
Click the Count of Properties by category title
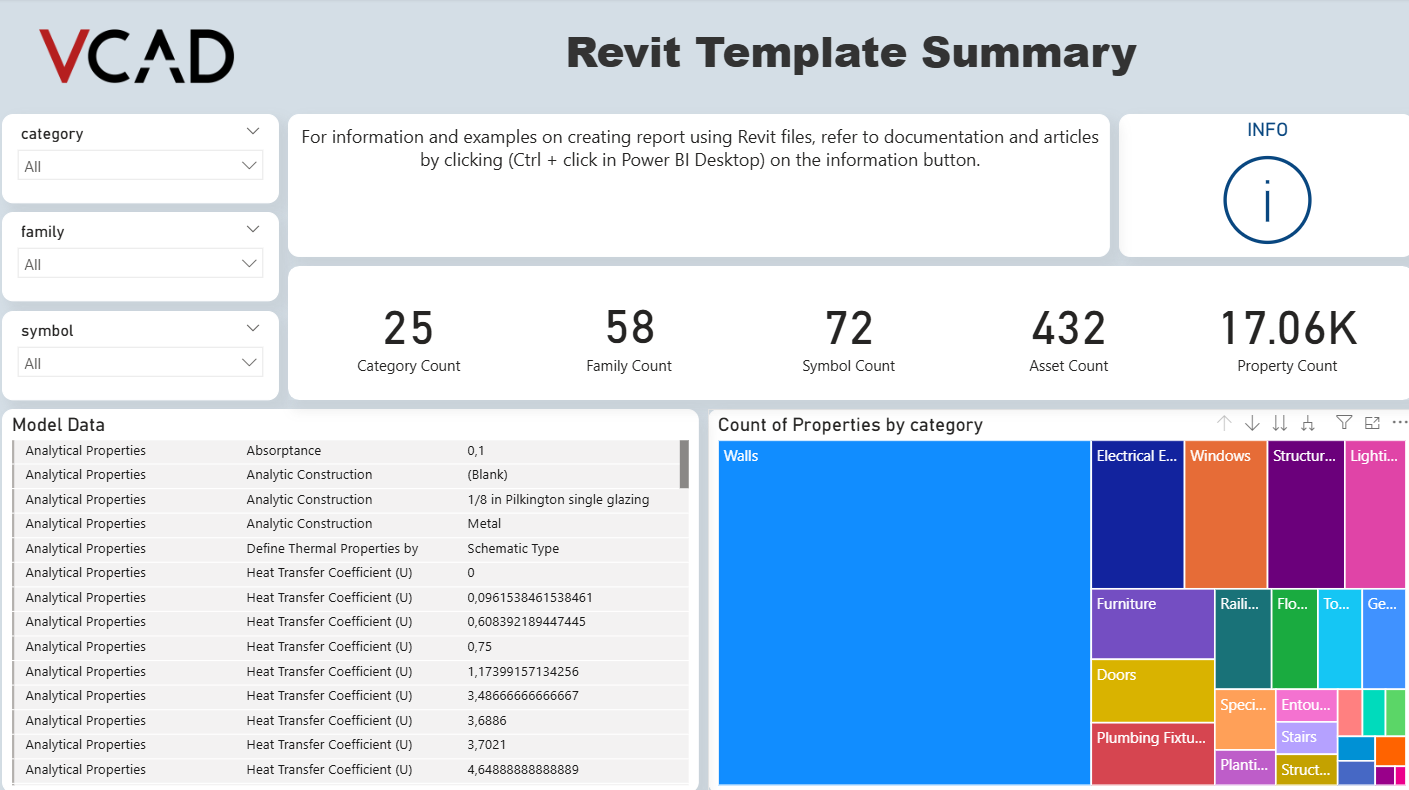(850, 425)
